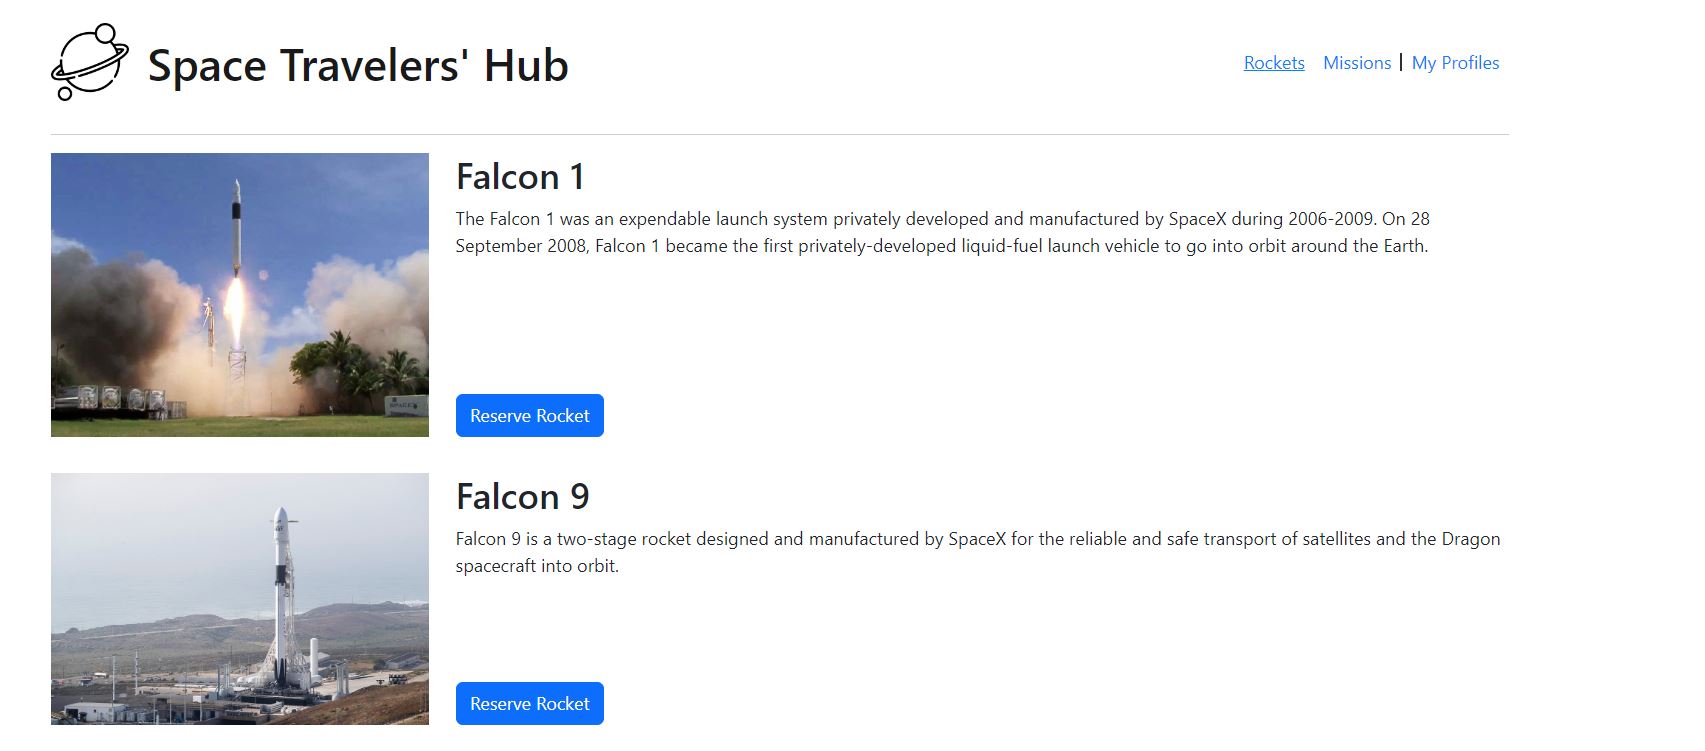Click the Falcon 1 heading
The image size is (1705, 751).
[x=520, y=177]
